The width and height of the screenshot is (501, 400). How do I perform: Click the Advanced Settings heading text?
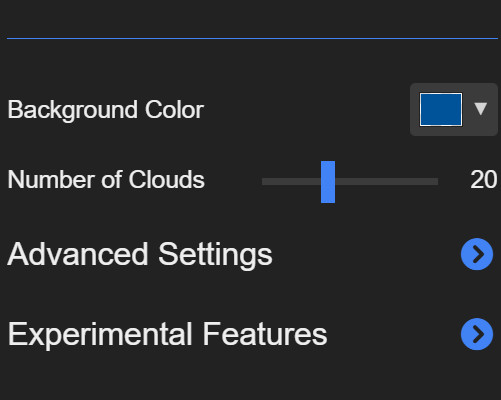click(140, 255)
